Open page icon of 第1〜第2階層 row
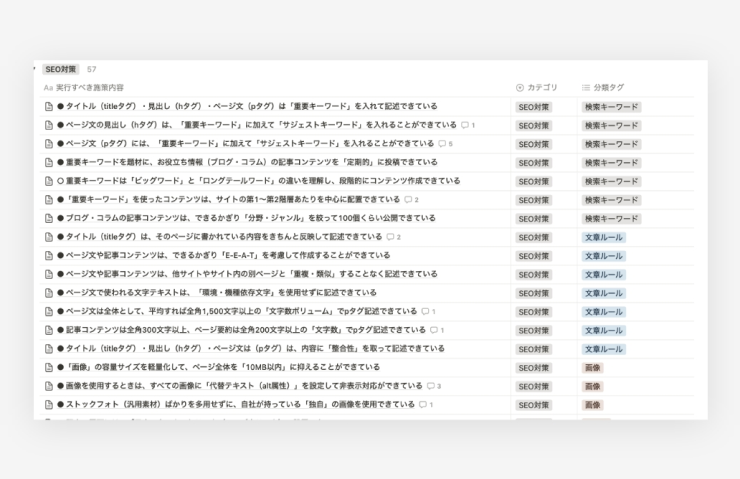The image size is (740, 479). click(x=49, y=200)
